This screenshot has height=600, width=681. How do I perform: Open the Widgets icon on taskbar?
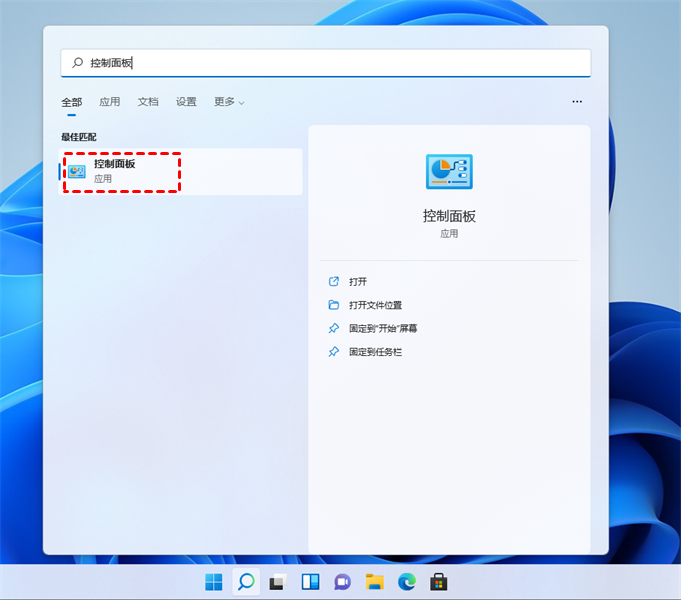click(x=310, y=582)
